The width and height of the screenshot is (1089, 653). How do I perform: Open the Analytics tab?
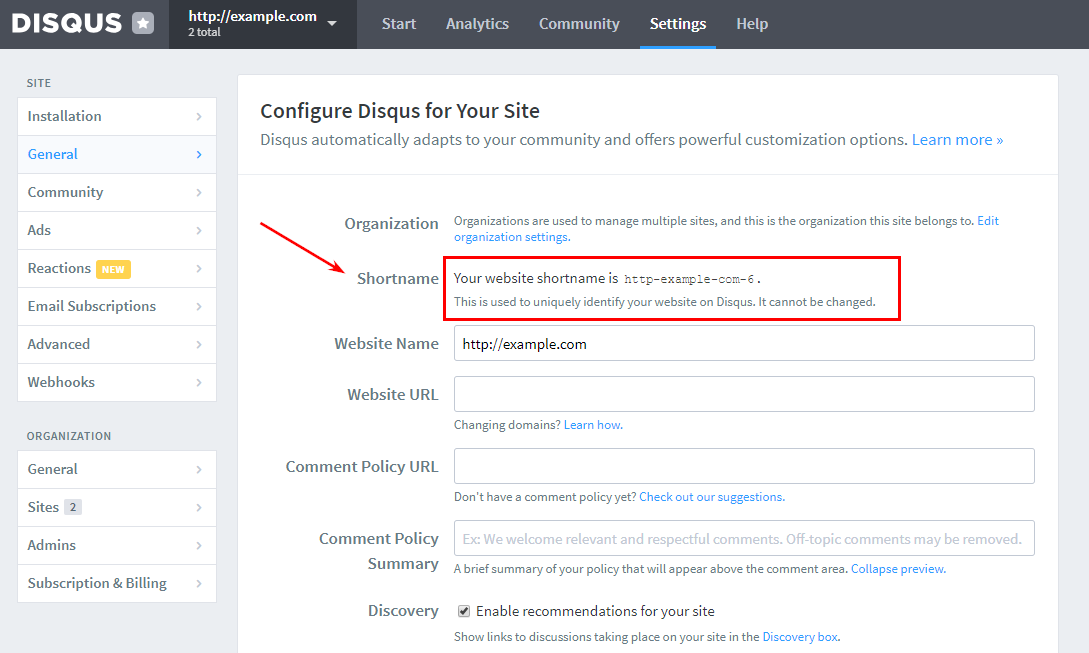pos(477,24)
